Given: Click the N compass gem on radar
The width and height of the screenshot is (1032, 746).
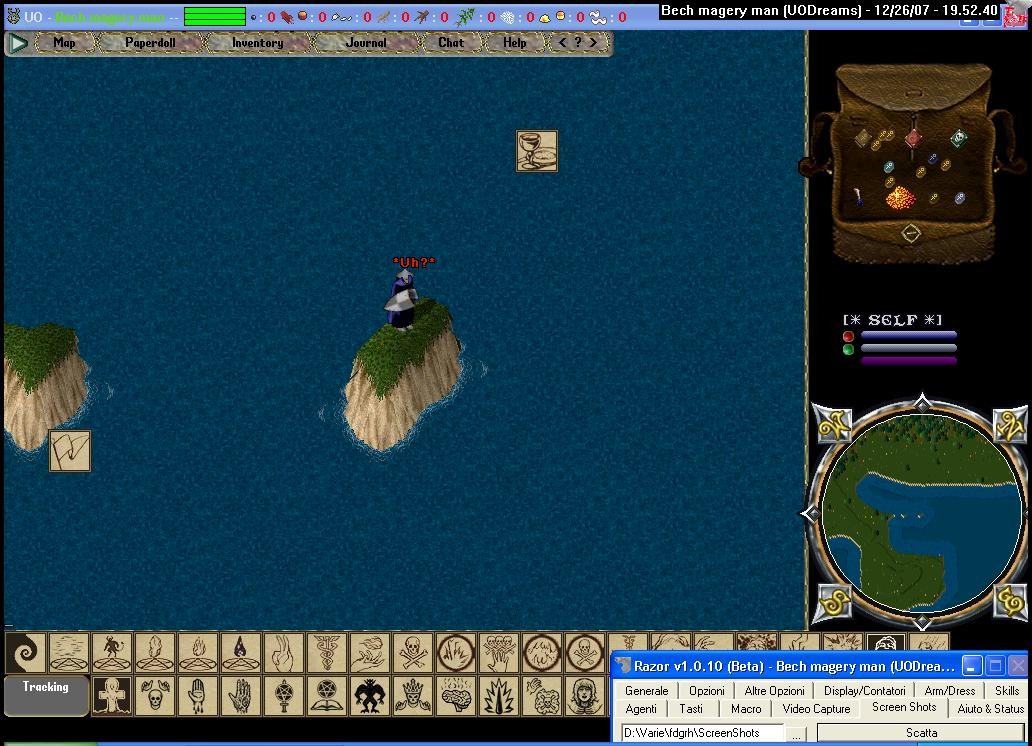Looking at the screenshot, I should point(1010,425).
